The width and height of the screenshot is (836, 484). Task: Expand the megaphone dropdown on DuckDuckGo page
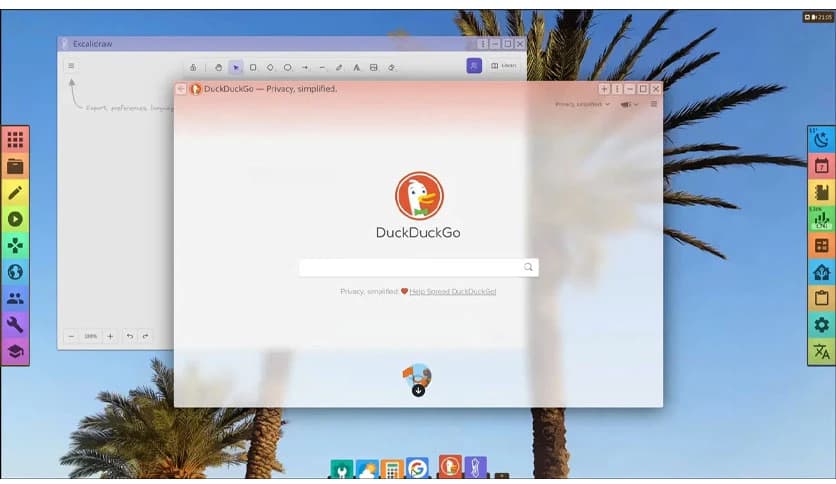tap(629, 104)
